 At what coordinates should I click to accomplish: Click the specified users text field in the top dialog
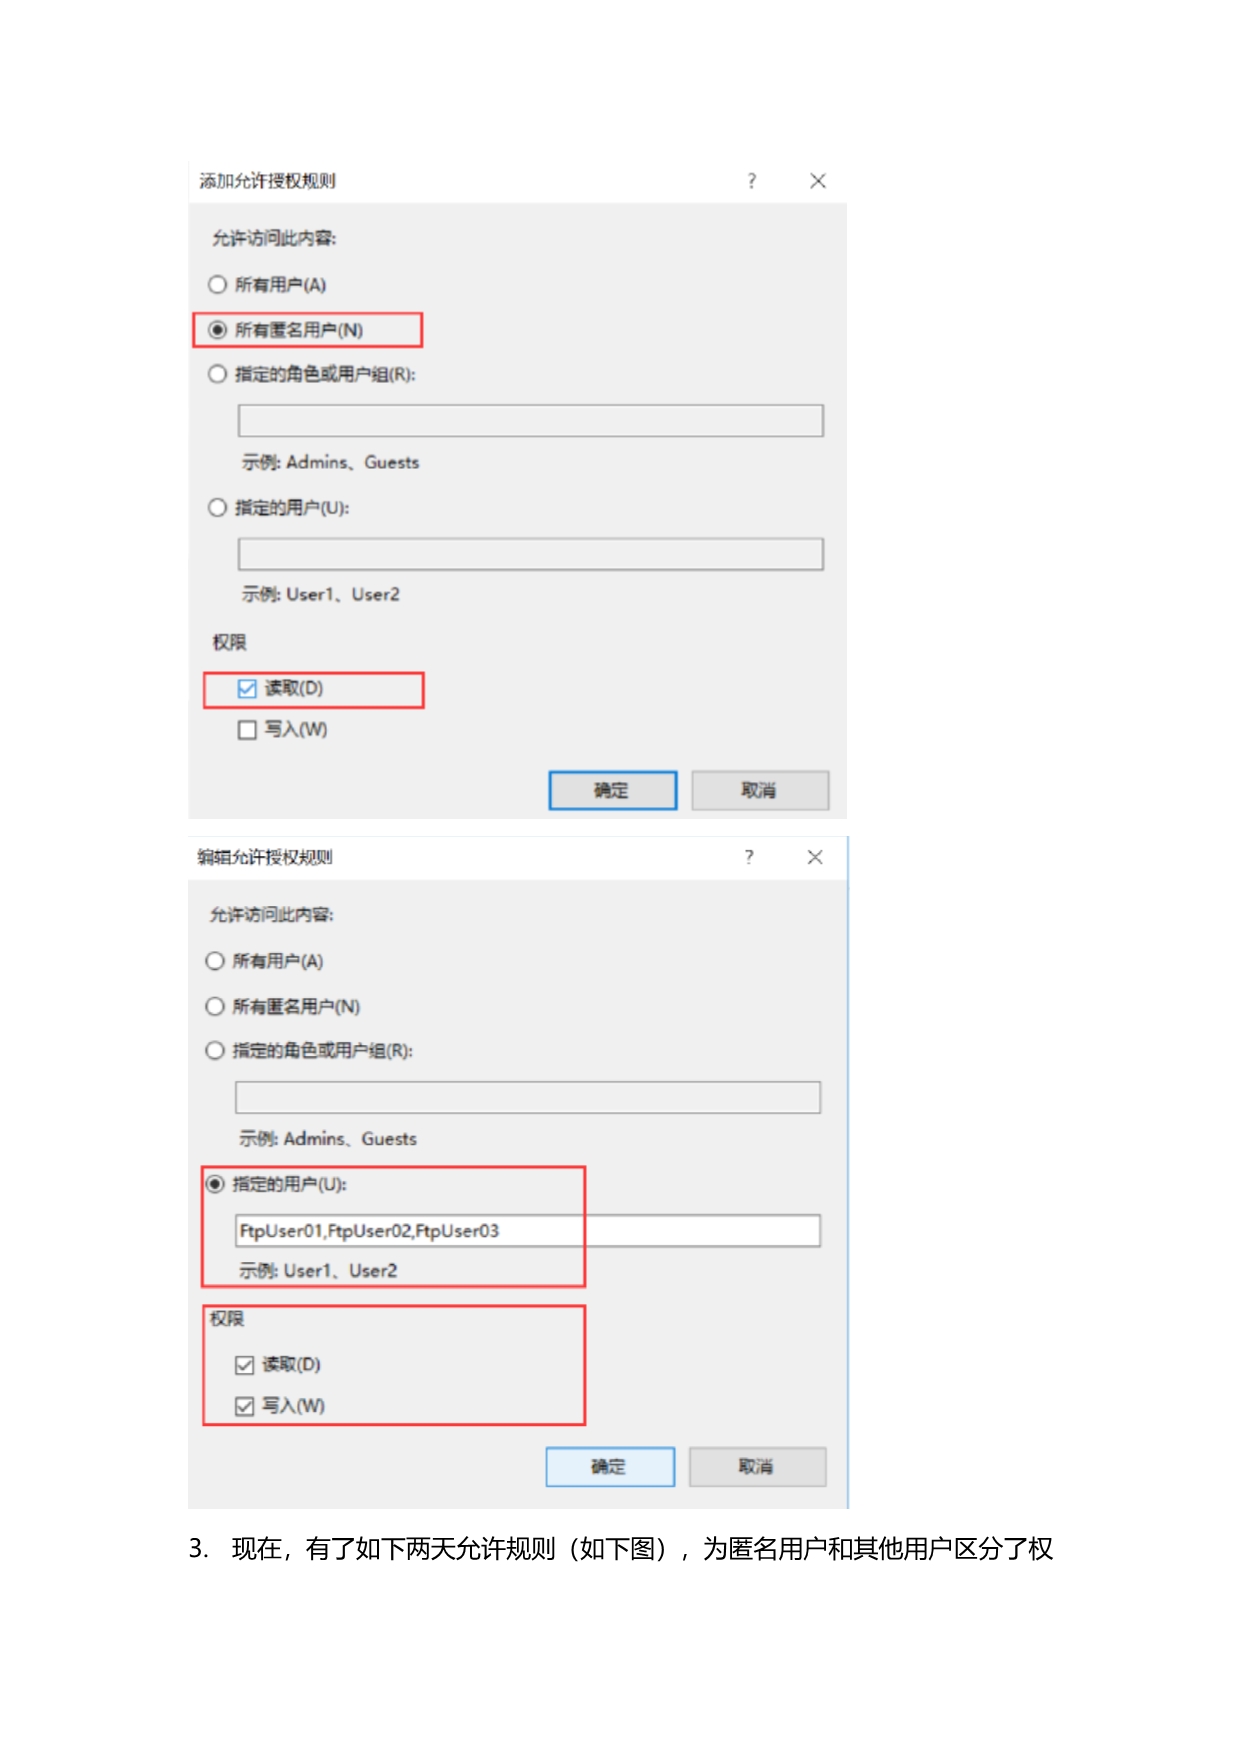coord(530,554)
